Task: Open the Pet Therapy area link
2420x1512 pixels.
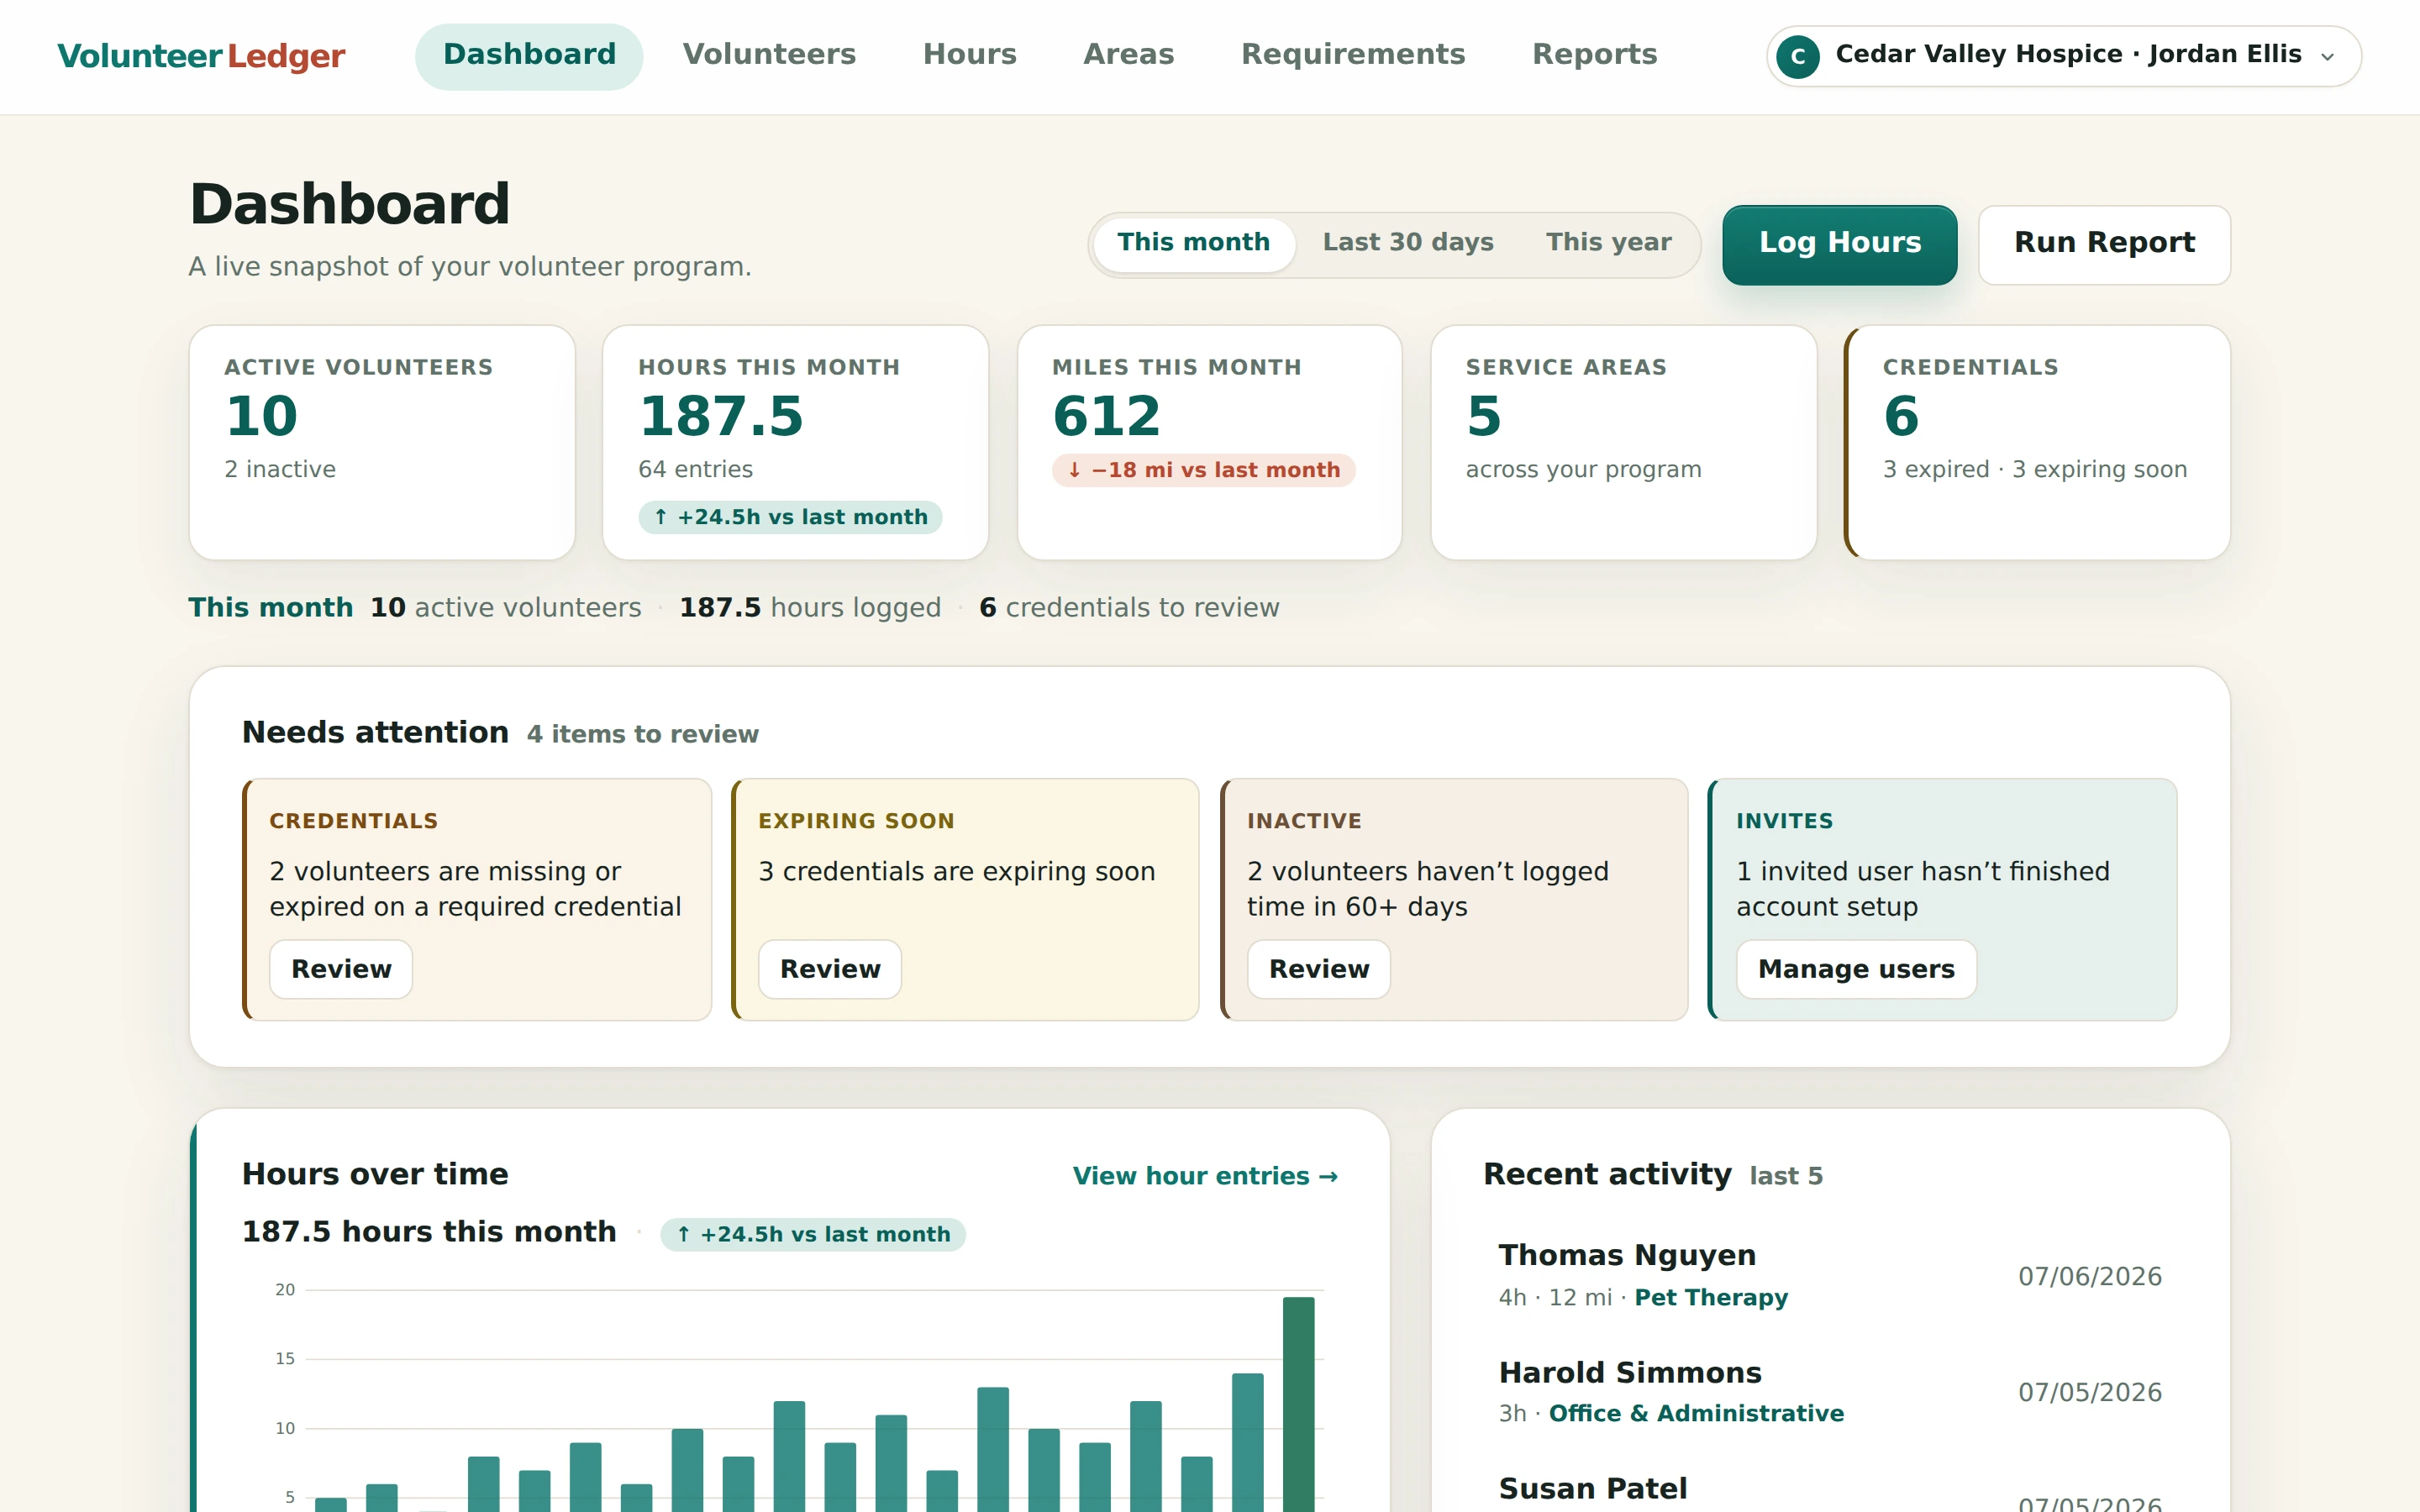Action: (x=1710, y=1298)
